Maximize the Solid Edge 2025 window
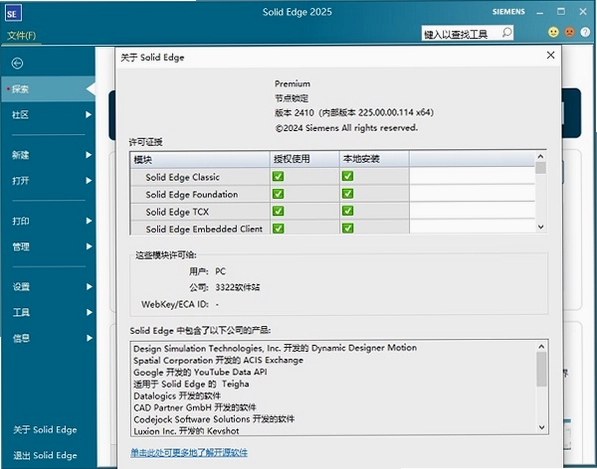Image resolution: width=597 pixels, height=469 pixels. point(561,11)
